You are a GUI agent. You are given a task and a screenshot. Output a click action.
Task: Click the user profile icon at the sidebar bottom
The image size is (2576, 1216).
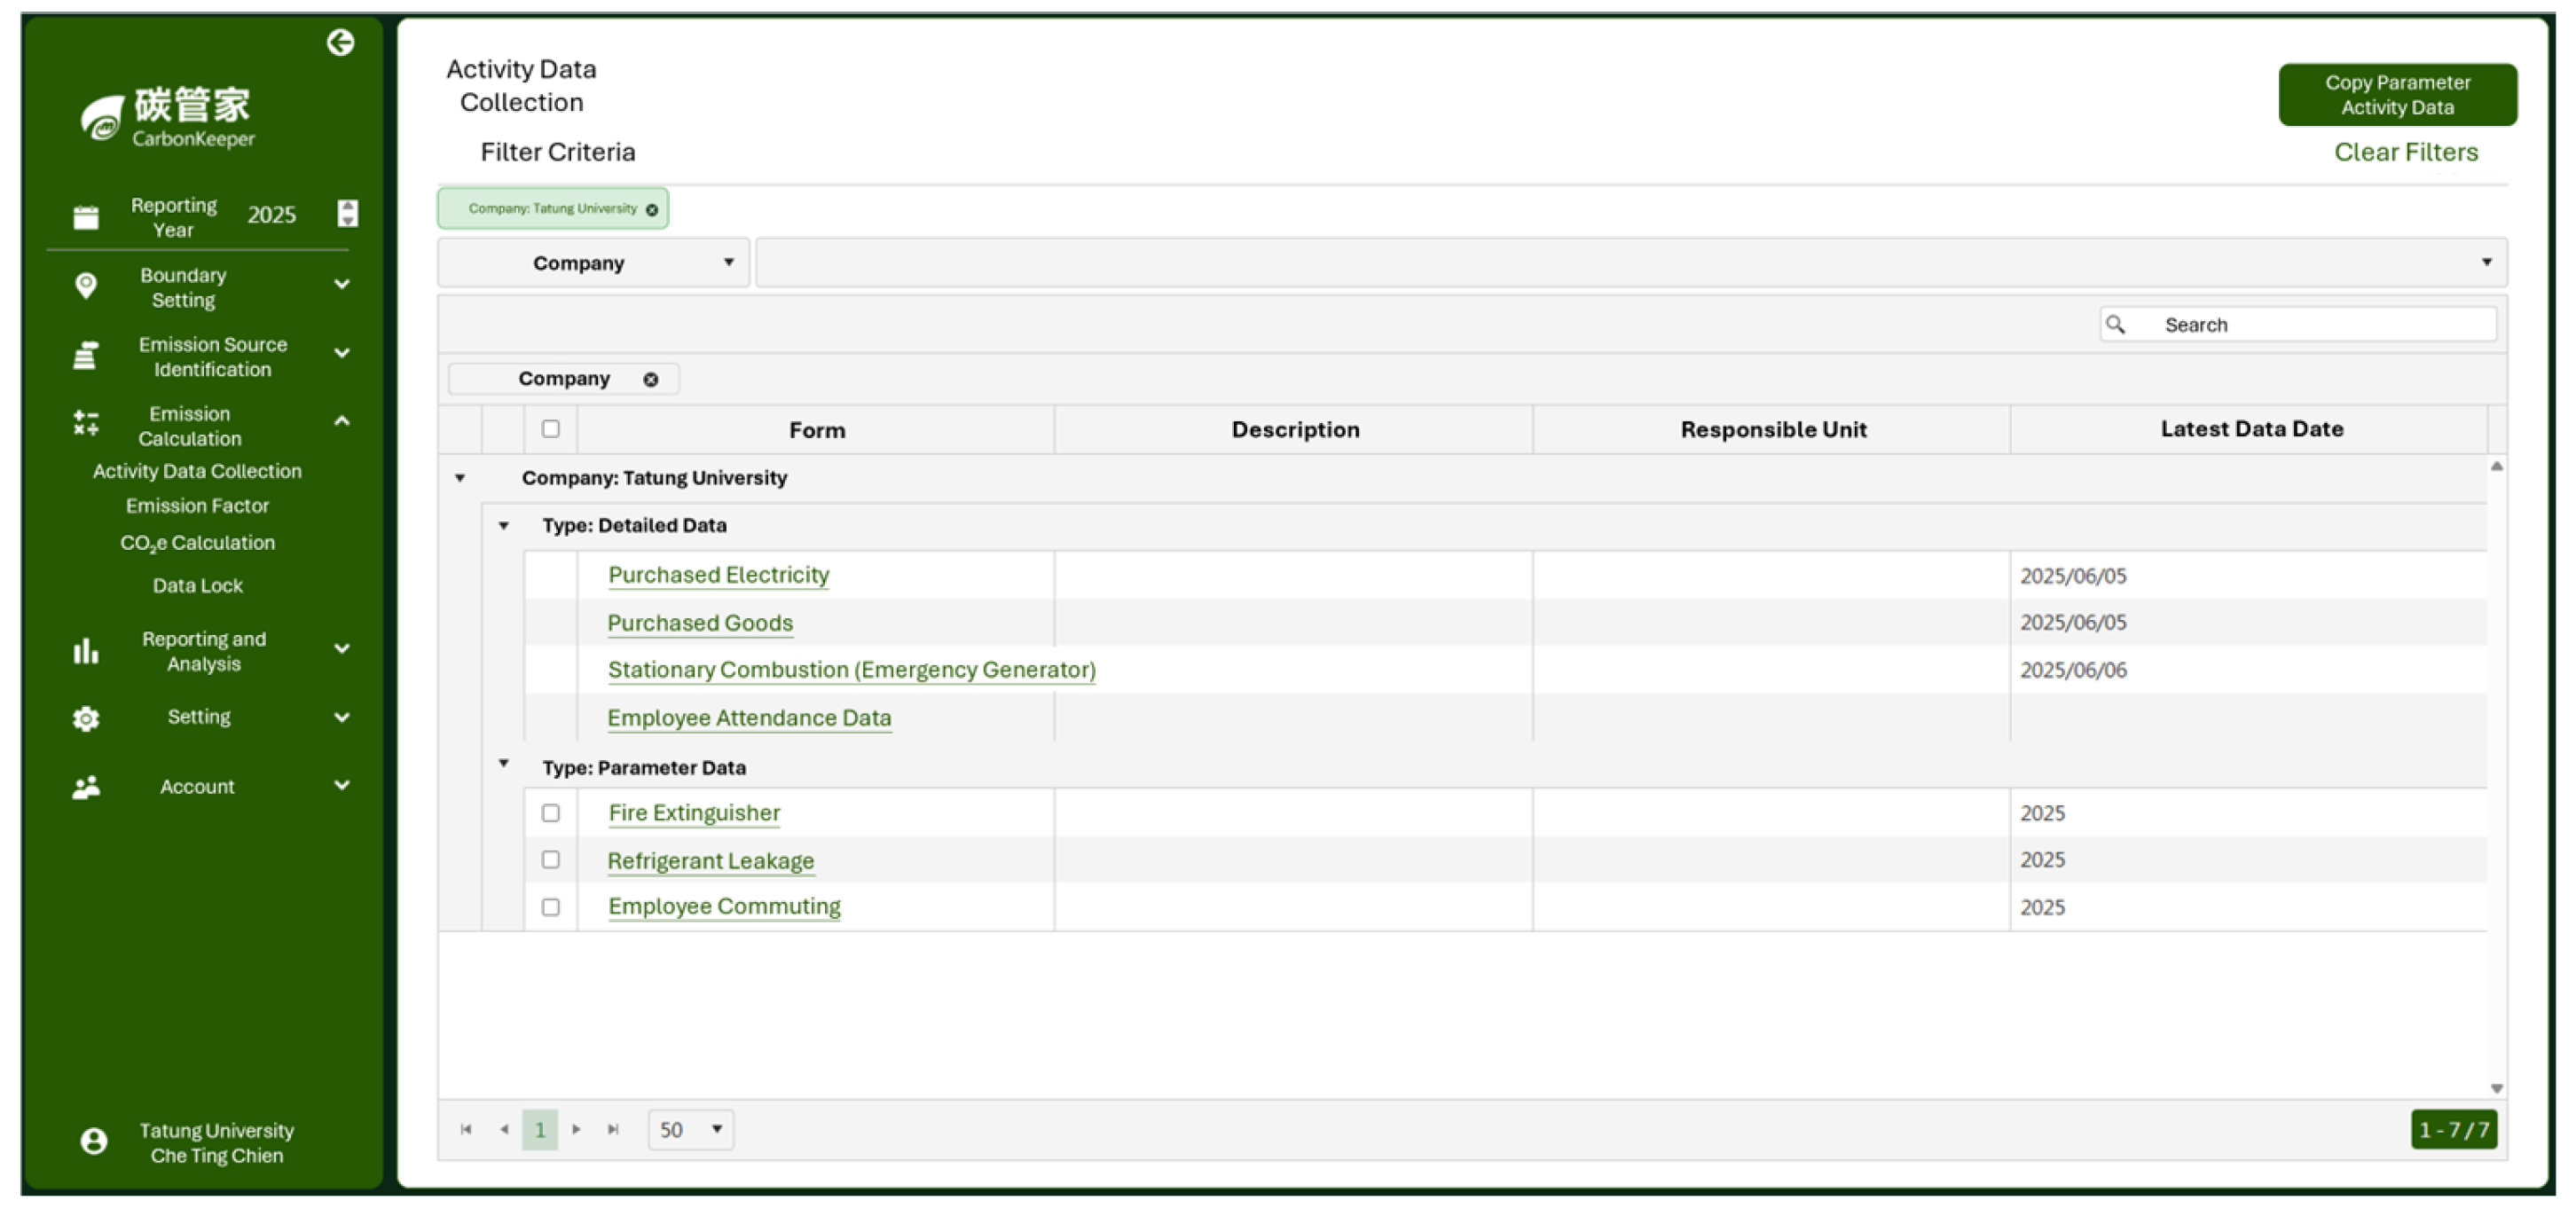94,1141
